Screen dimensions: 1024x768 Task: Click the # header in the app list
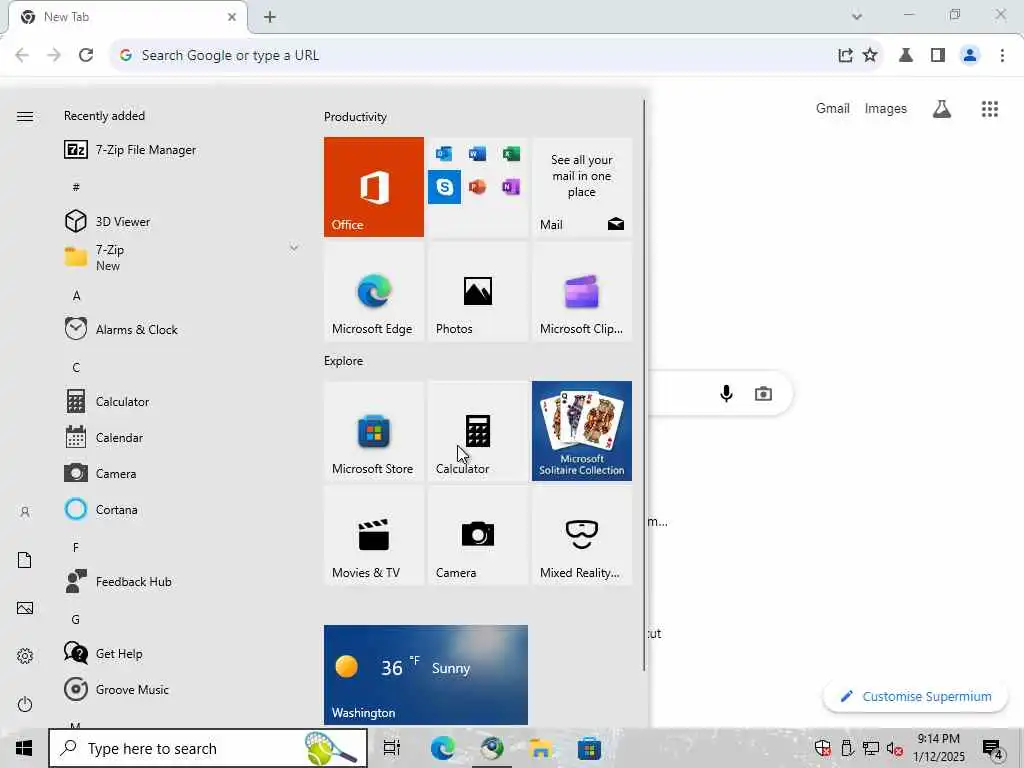[x=76, y=187]
